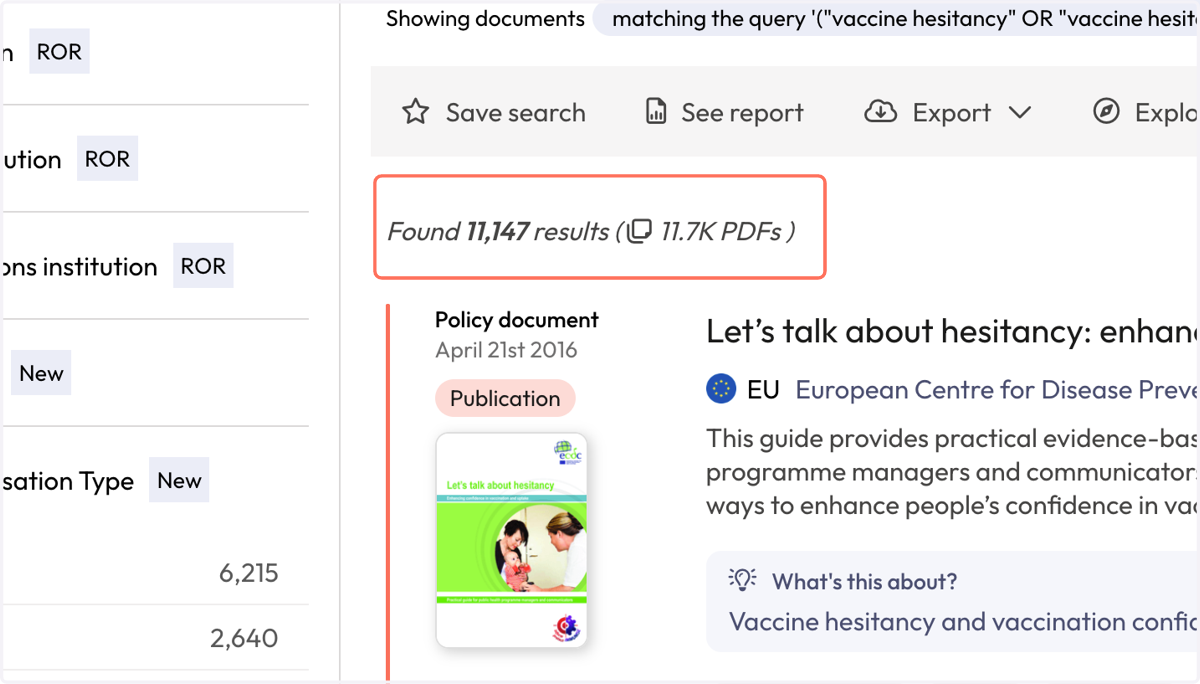Open the European Centre for Disease Prevention link
The image size is (1200, 684).
tap(997, 390)
